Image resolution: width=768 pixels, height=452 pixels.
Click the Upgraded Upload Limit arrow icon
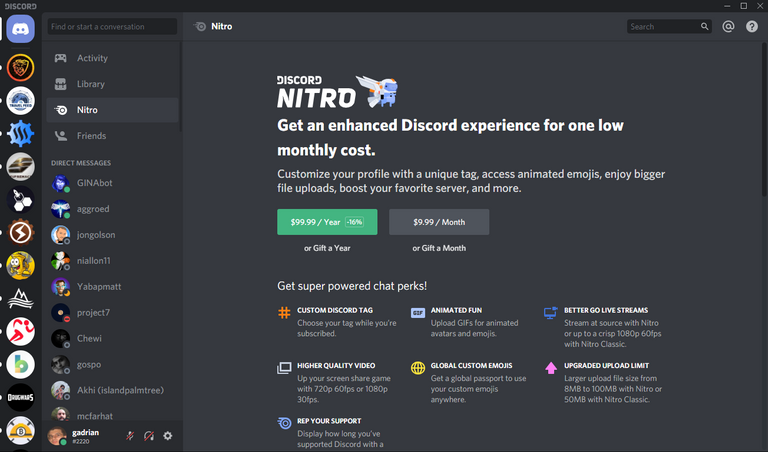[x=551, y=368]
